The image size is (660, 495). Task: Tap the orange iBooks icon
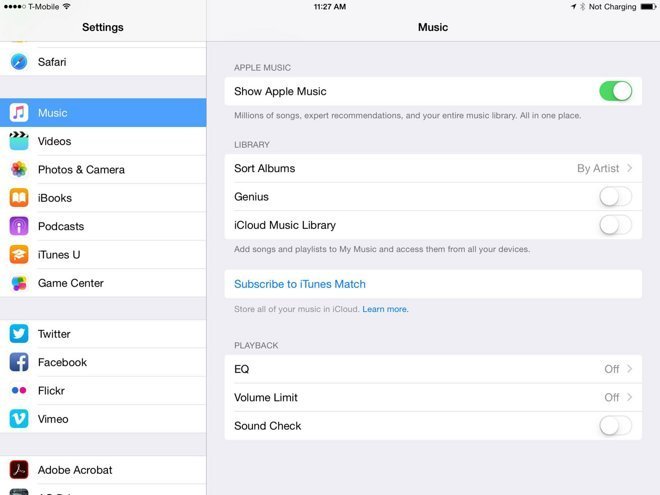point(19,198)
